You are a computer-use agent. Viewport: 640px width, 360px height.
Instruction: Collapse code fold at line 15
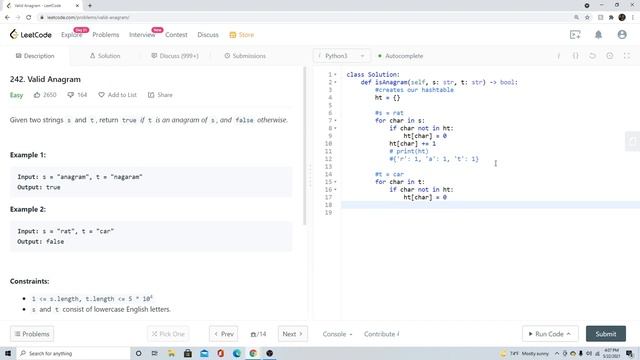pos(336,182)
